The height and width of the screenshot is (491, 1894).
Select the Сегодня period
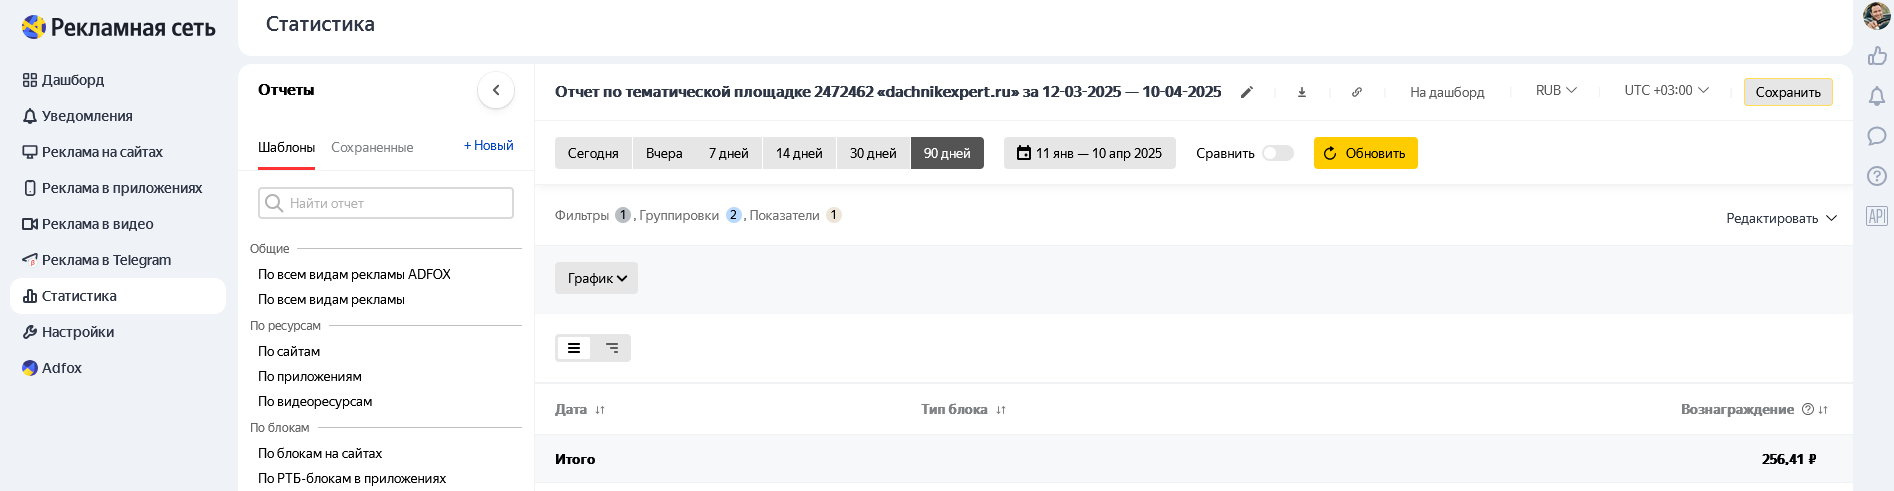pos(593,153)
